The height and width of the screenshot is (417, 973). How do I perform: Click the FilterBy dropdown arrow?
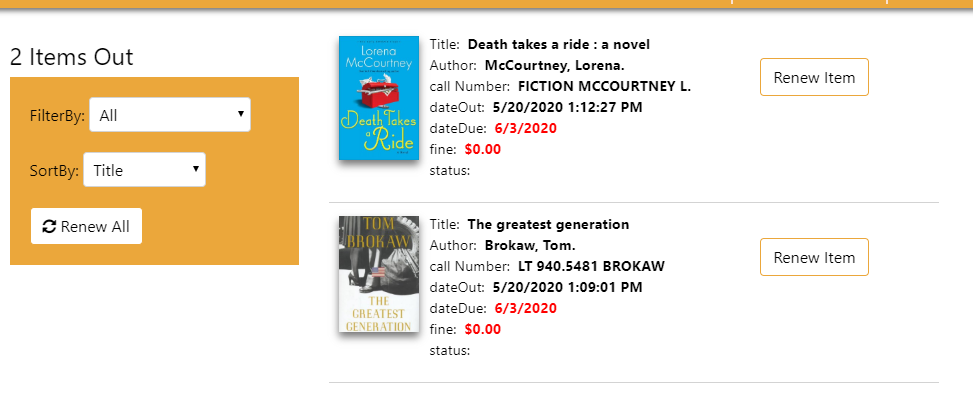tap(240, 114)
